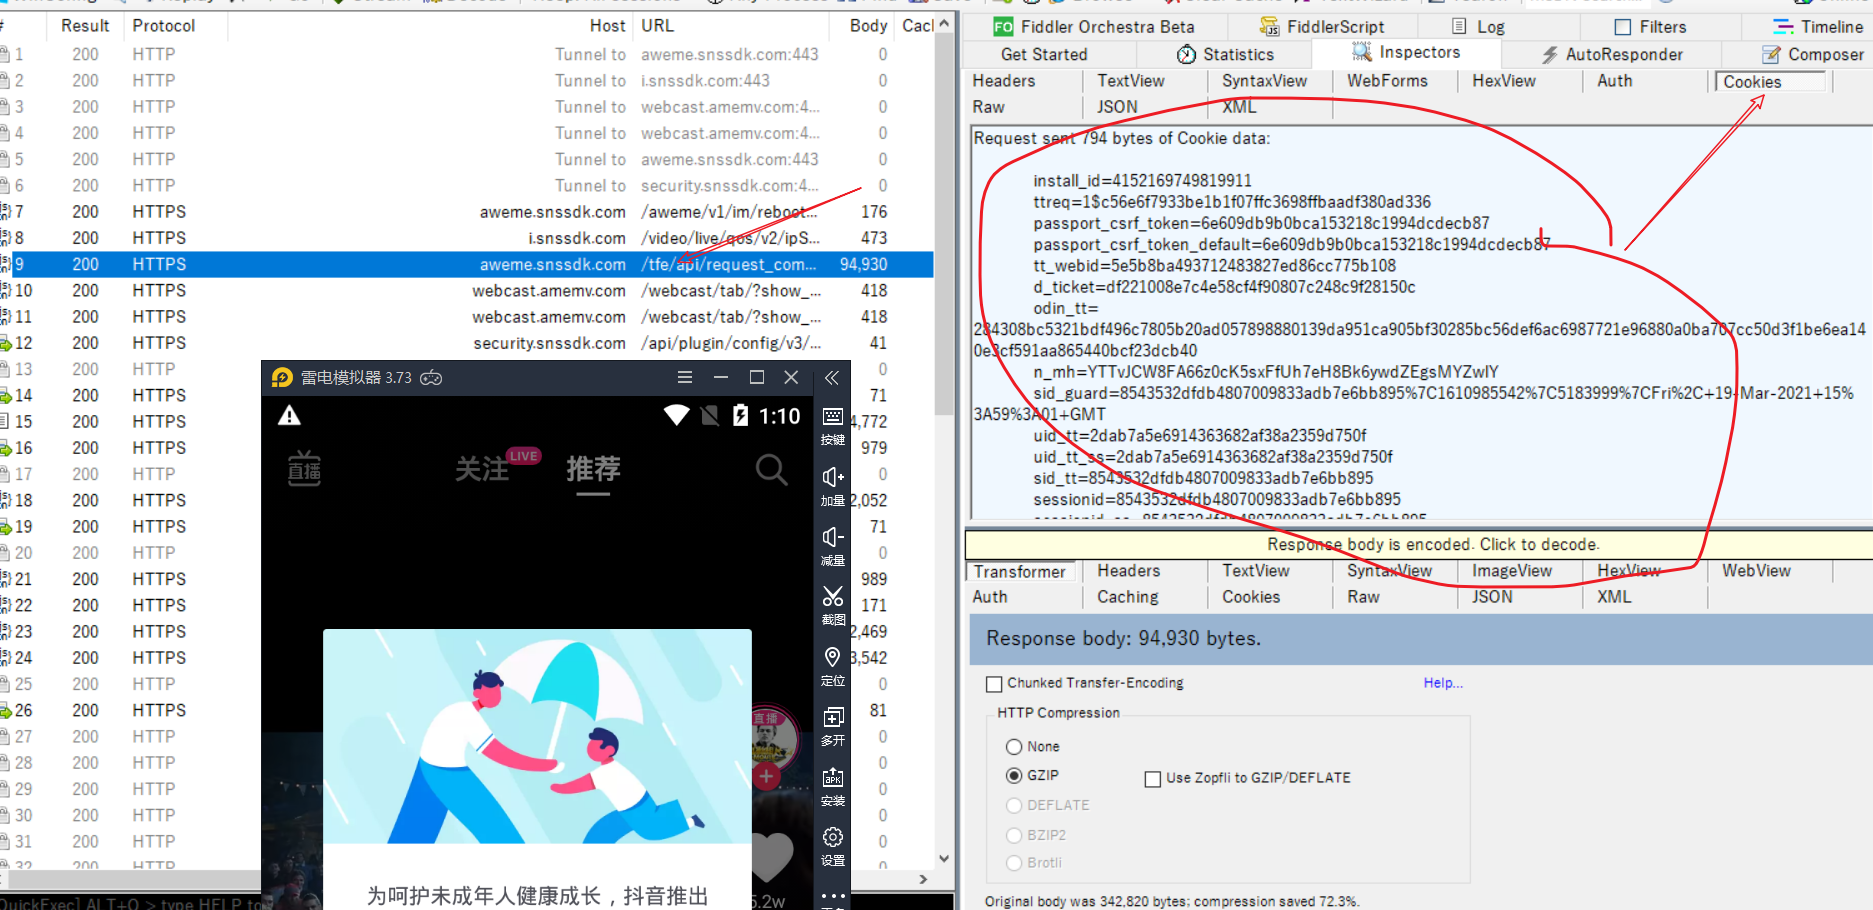Click the Help... link in Transformer
Image resolution: width=1873 pixels, height=910 pixels.
pyautogui.click(x=1443, y=683)
